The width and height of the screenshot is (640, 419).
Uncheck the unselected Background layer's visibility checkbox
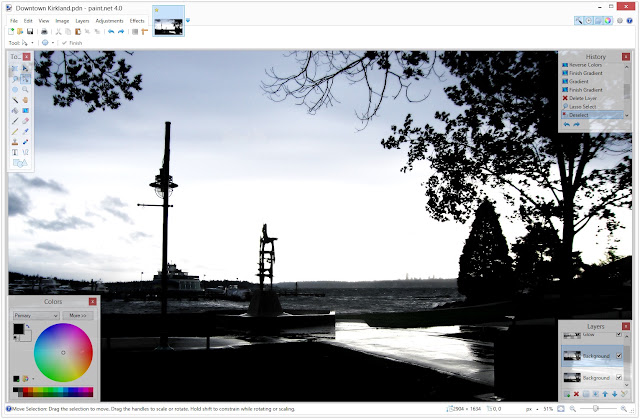coord(619,377)
